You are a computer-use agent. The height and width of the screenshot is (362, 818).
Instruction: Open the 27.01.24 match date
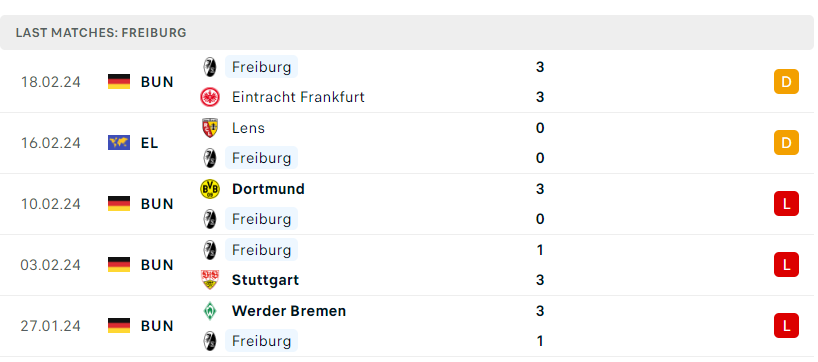point(51,326)
